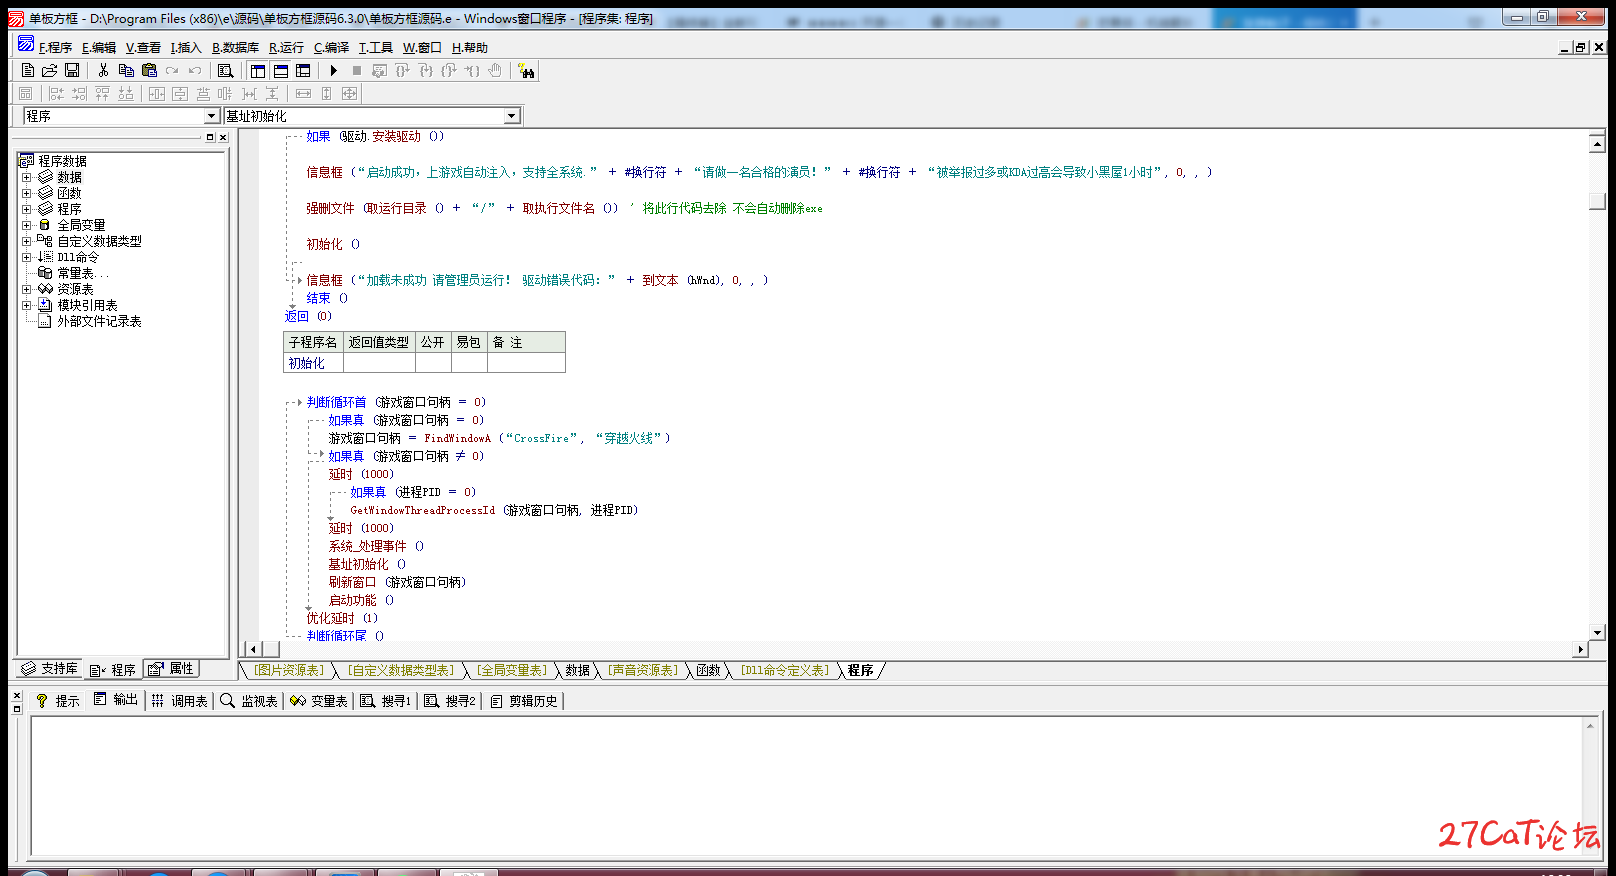Click the horizontal scroll left arrow
The width and height of the screenshot is (1616, 876).
[253, 649]
